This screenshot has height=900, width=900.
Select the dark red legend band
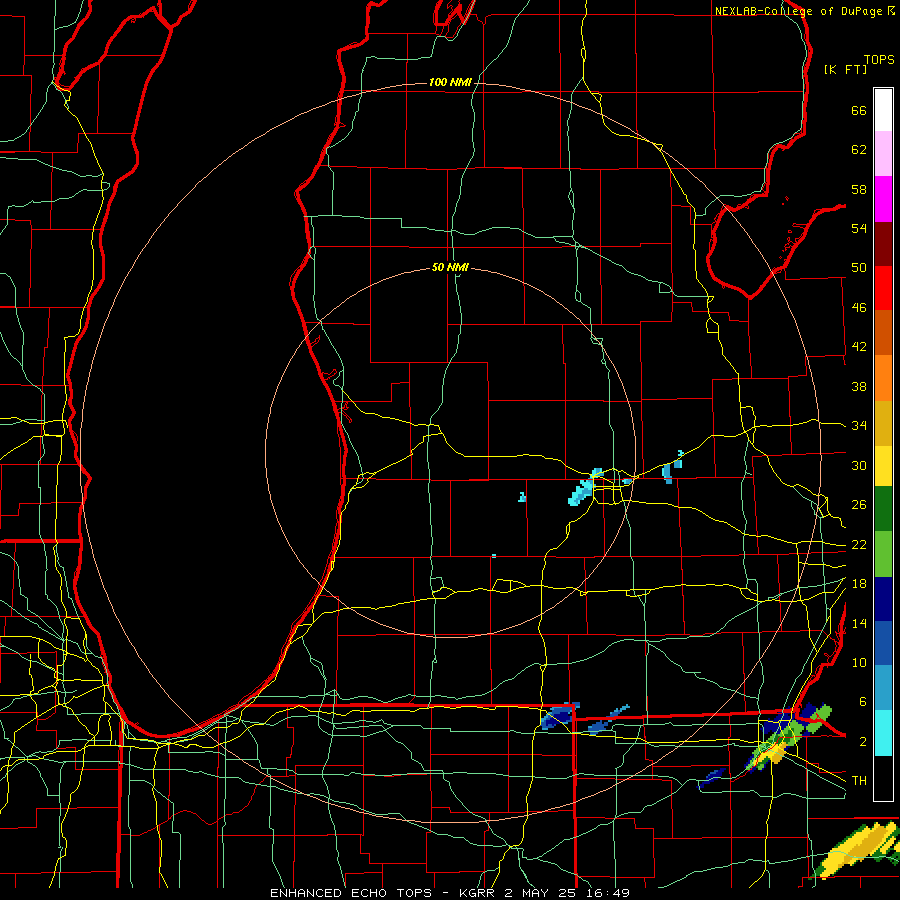pos(883,243)
